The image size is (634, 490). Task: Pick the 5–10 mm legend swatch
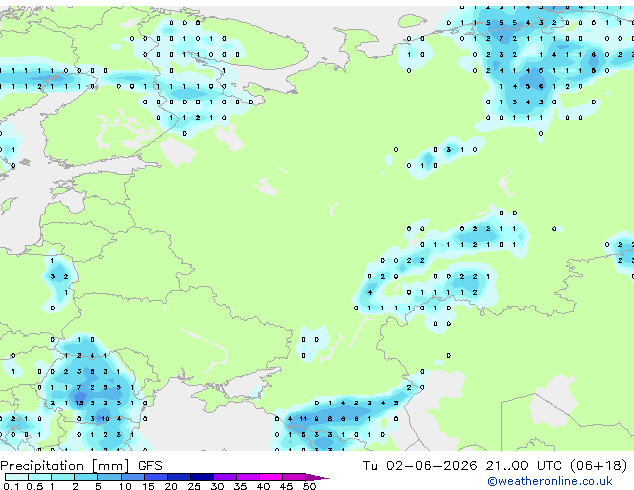click(x=109, y=477)
